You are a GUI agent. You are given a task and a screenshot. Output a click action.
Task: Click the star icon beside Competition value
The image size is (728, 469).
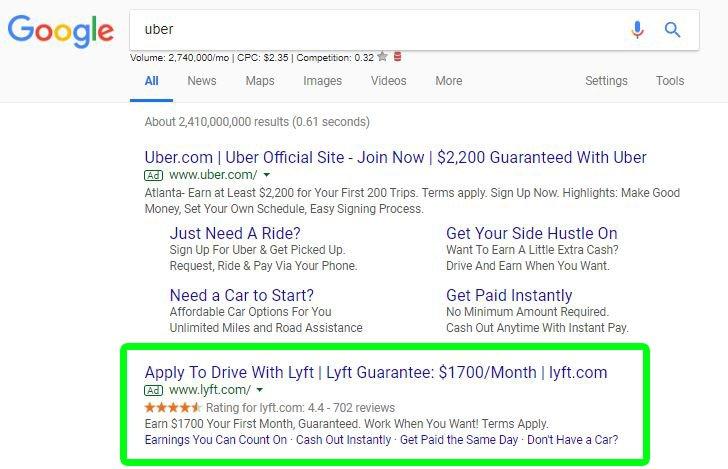382,57
